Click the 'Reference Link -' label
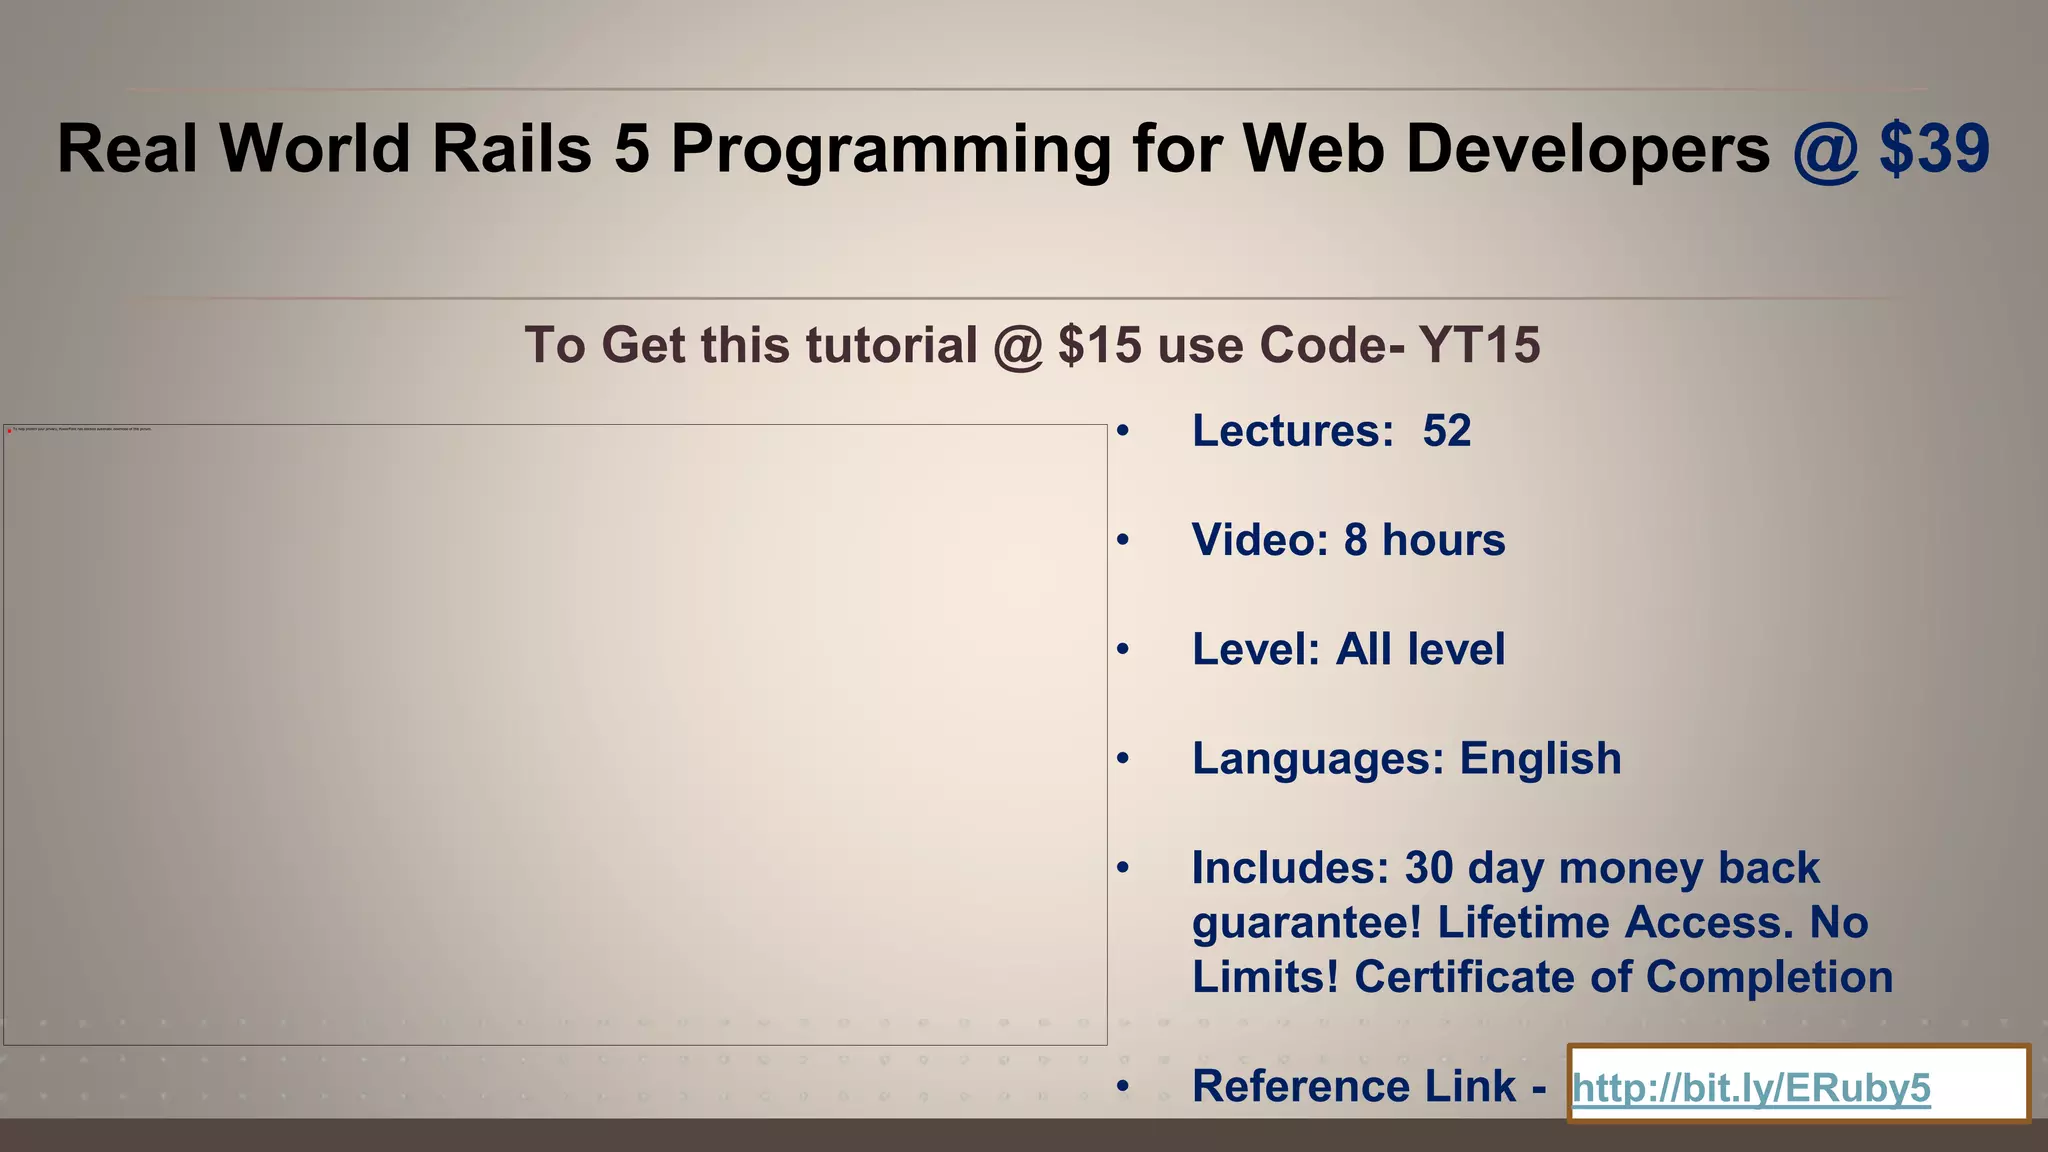The height and width of the screenshot is (1152, 2048). click(x=1369, y=1086)
